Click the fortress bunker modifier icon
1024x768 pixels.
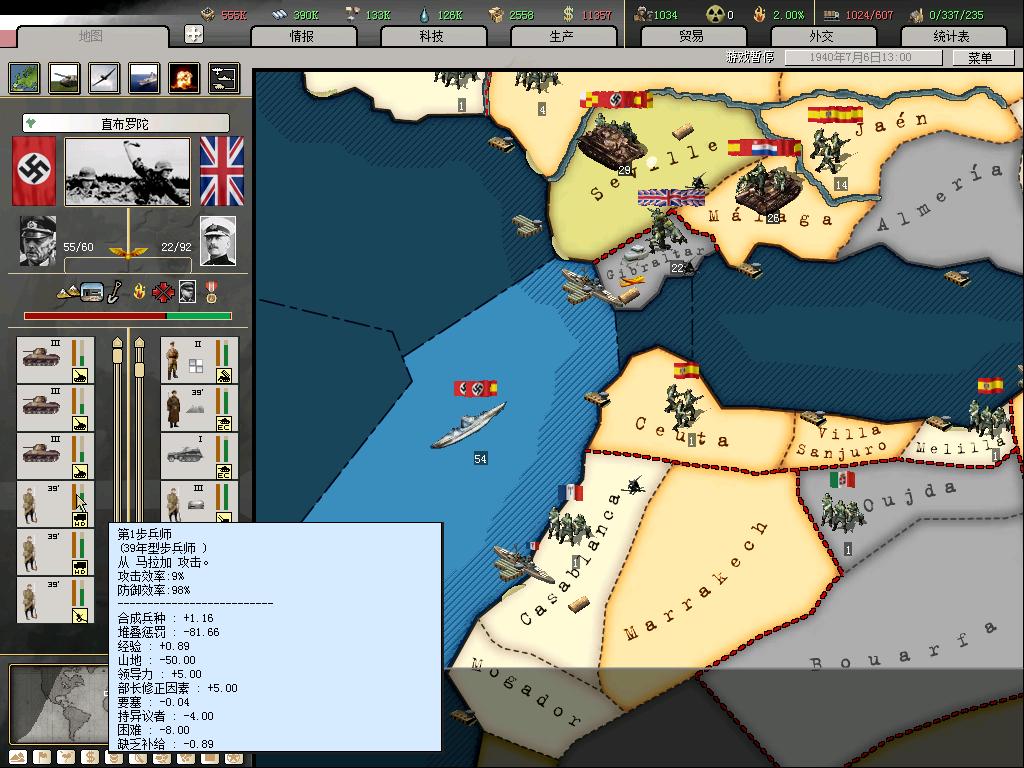(92, 292)
